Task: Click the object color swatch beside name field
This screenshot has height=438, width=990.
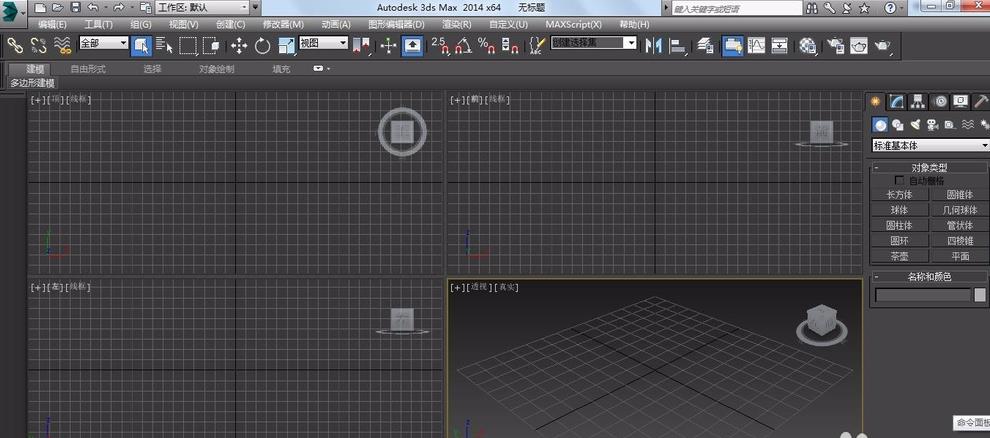Action: pos(979,295)
